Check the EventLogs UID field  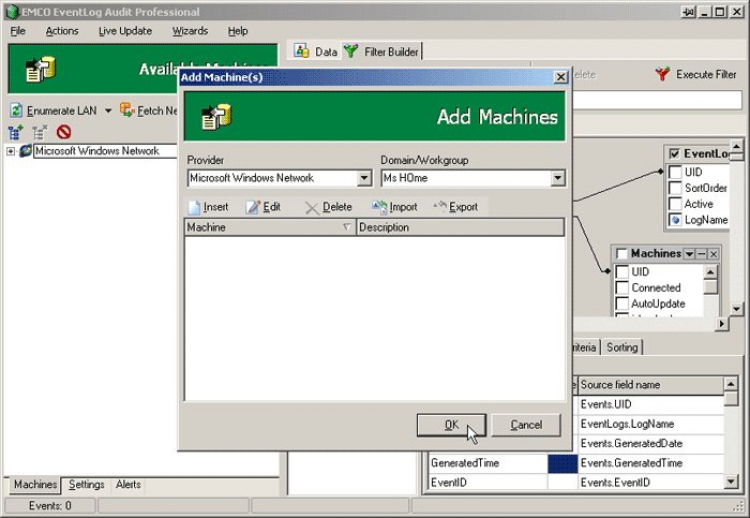point(675,172)
